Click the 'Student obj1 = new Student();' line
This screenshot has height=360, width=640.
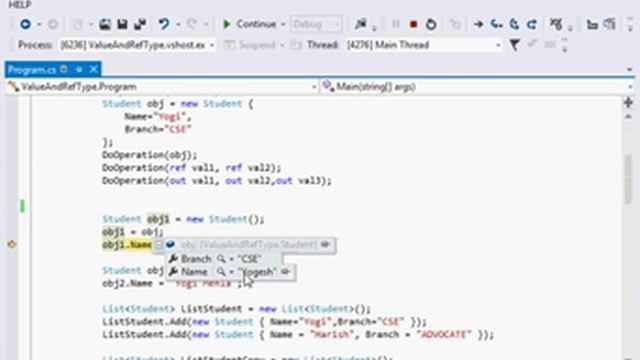pyautogui.click(x=183, y=219)
